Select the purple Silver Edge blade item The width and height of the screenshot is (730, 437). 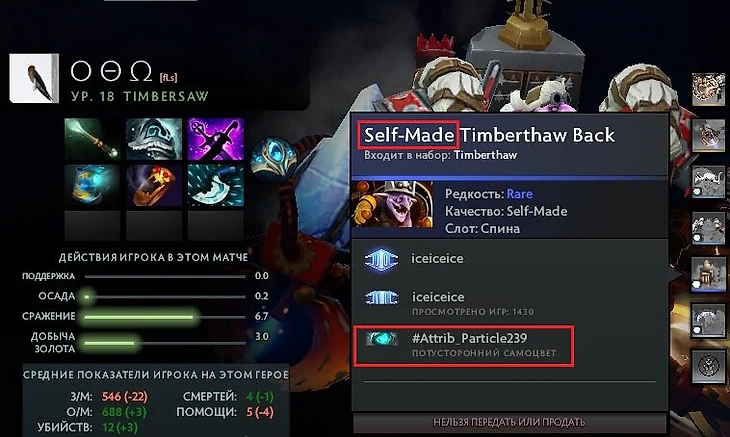point(216,139)
